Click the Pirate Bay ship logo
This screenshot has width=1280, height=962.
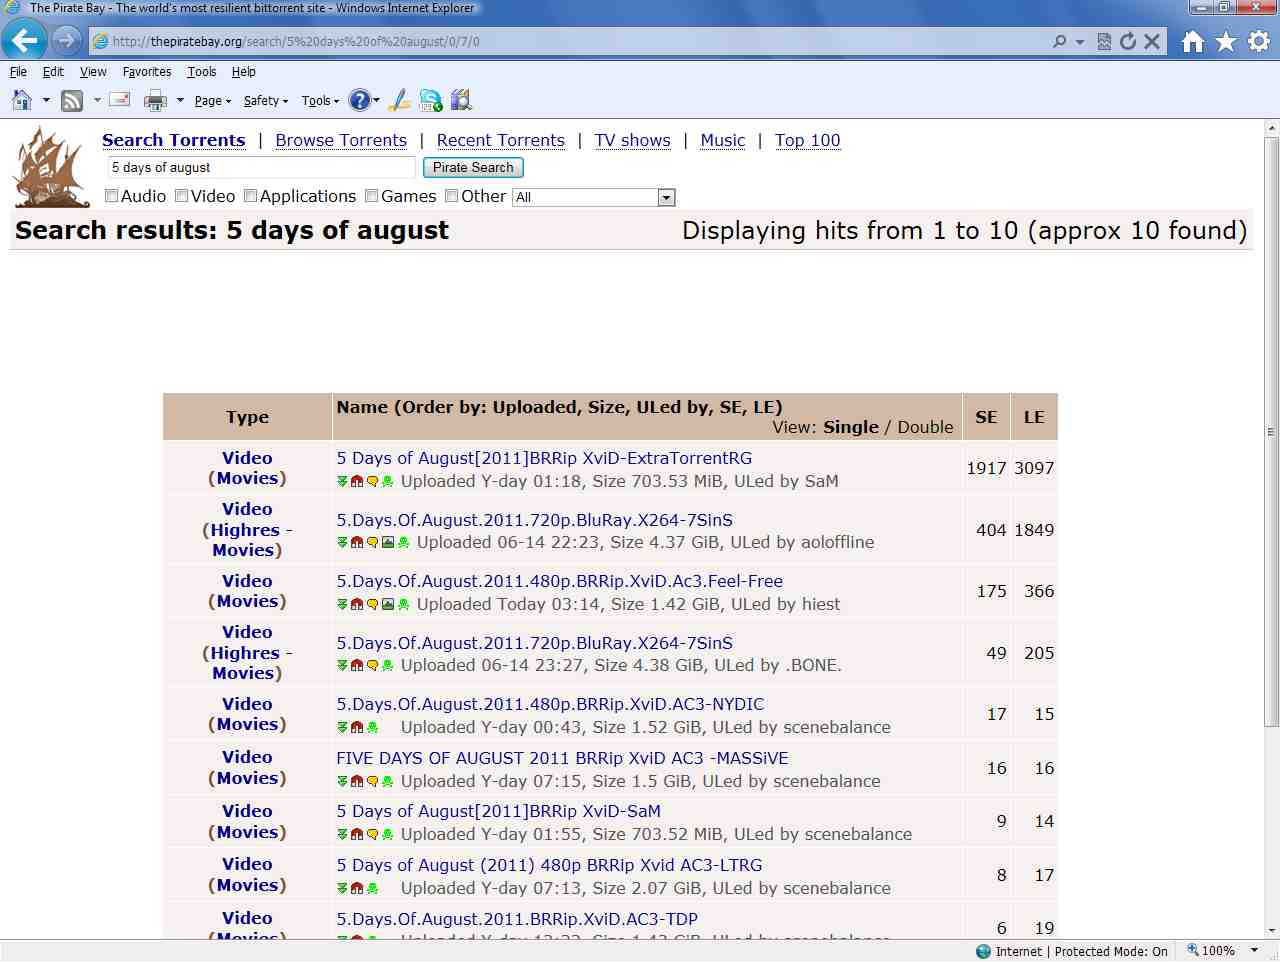click(50, 166)
